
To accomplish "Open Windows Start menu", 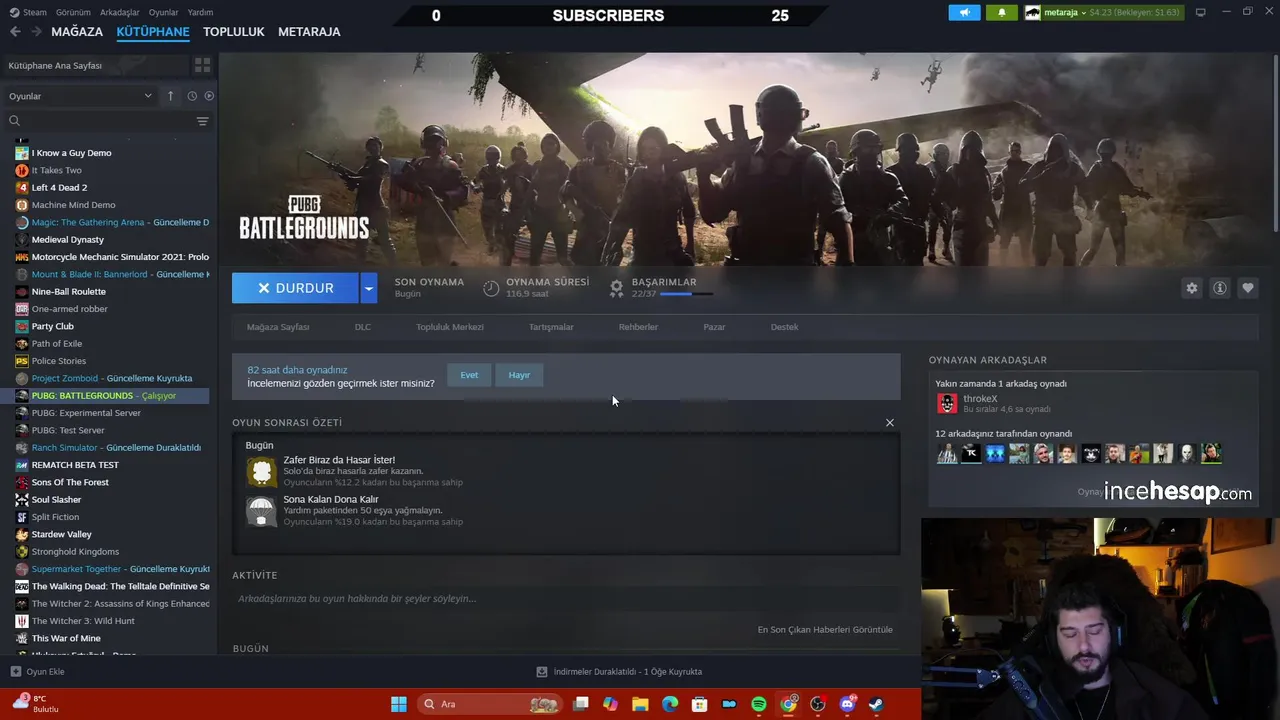I will (399, 704).
